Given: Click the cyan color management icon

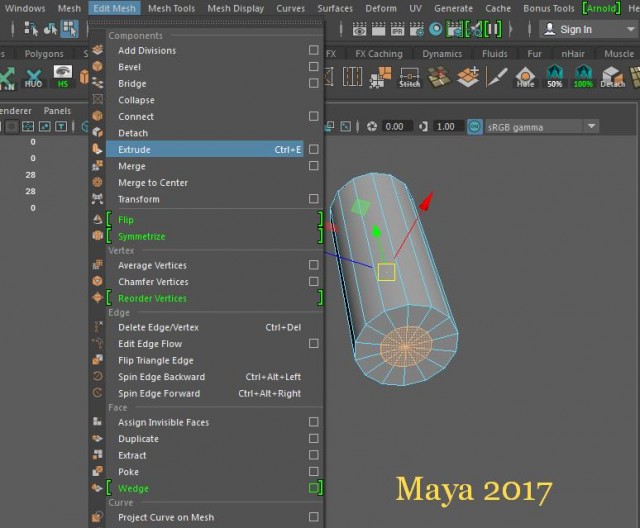Looking at the screenshot, I should pos(475,127).
